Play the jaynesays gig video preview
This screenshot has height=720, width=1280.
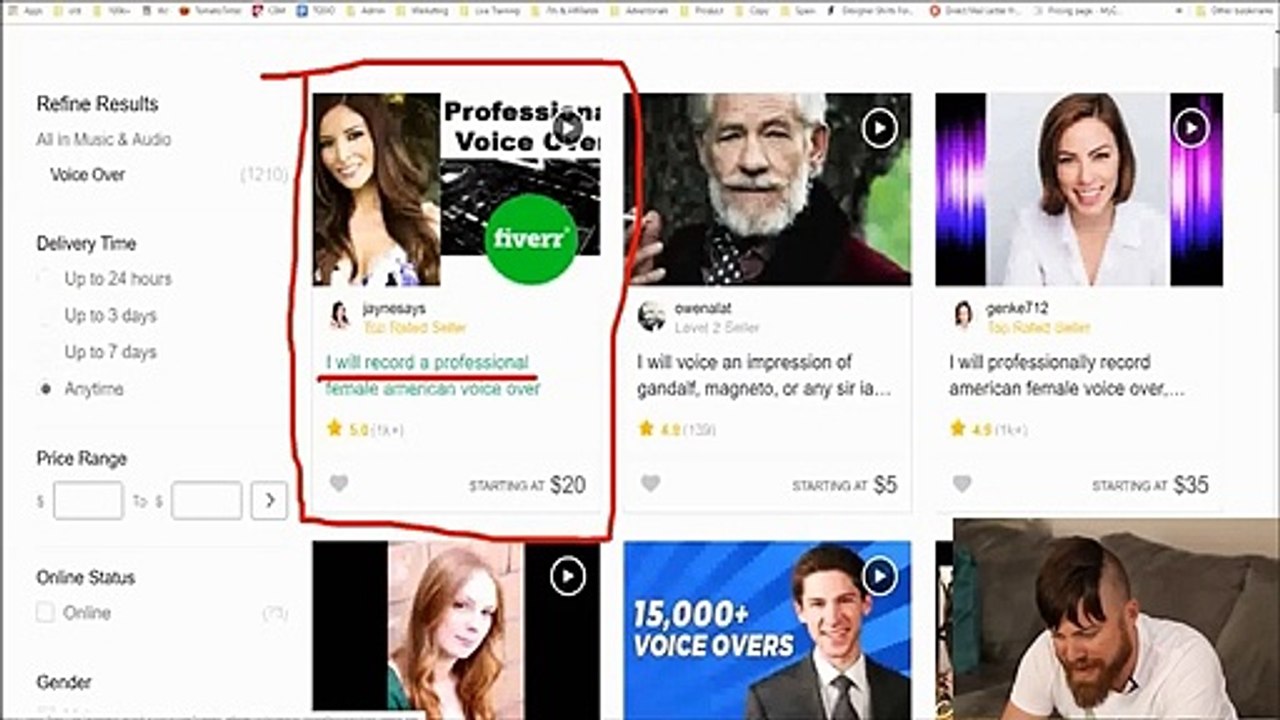pos(568,128)
